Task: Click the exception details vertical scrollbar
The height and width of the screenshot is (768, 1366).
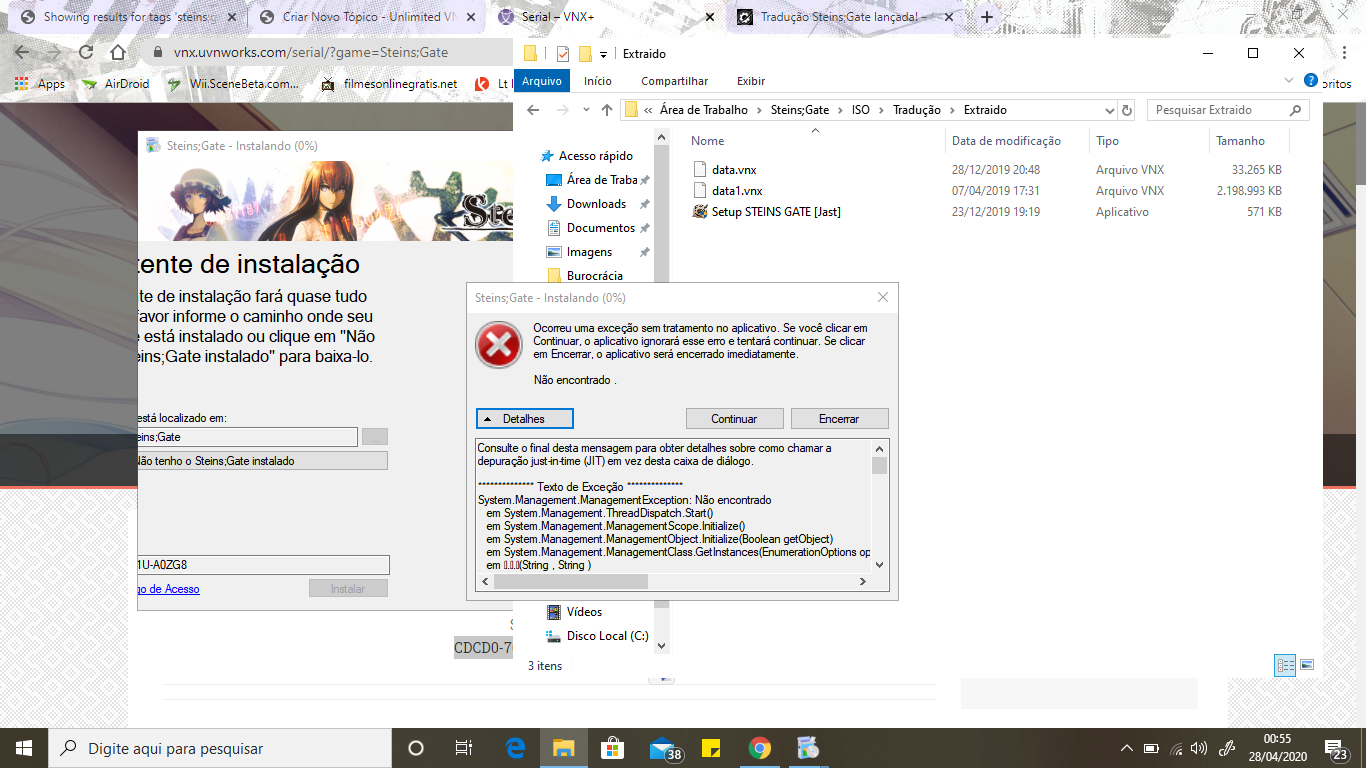Action: pos(879,506)
